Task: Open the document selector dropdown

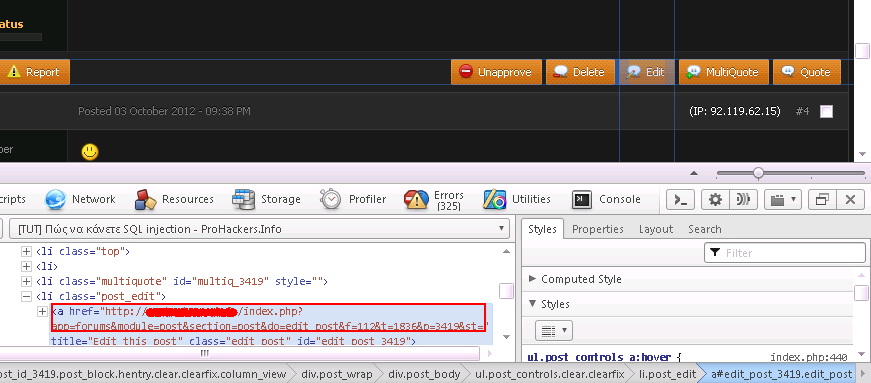Action: click(260, 228)
